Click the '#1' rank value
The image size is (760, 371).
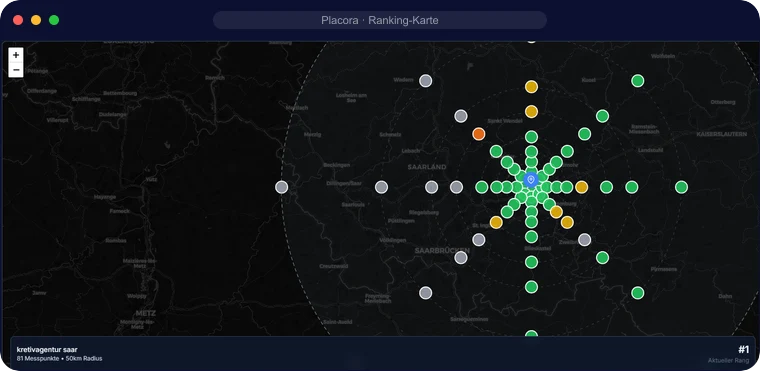744,350
